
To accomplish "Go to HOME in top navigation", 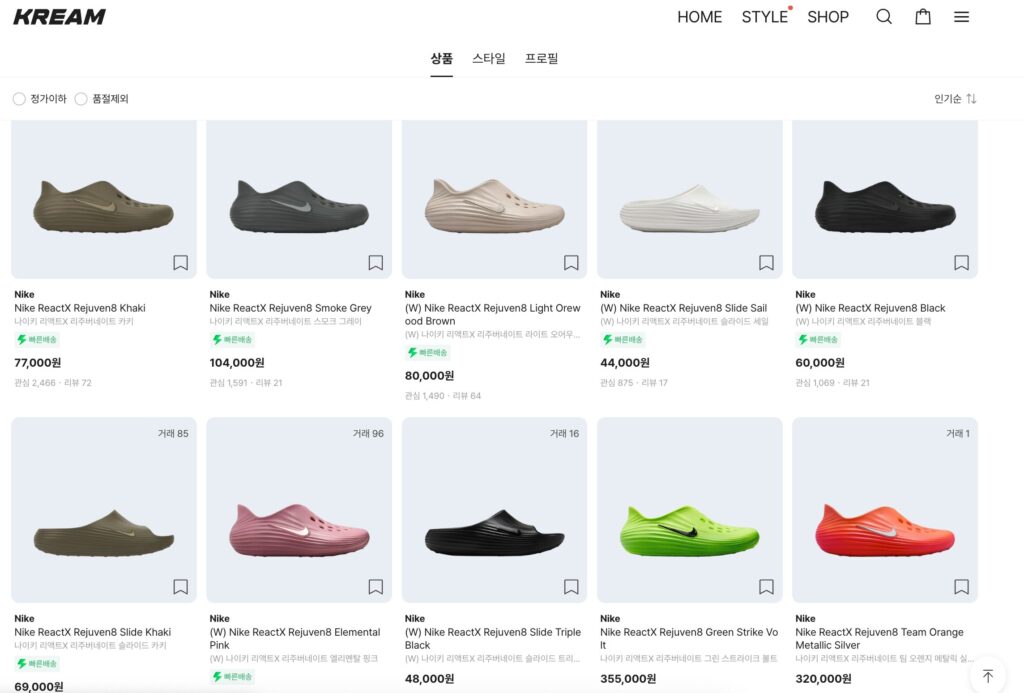I will point(699,17).
